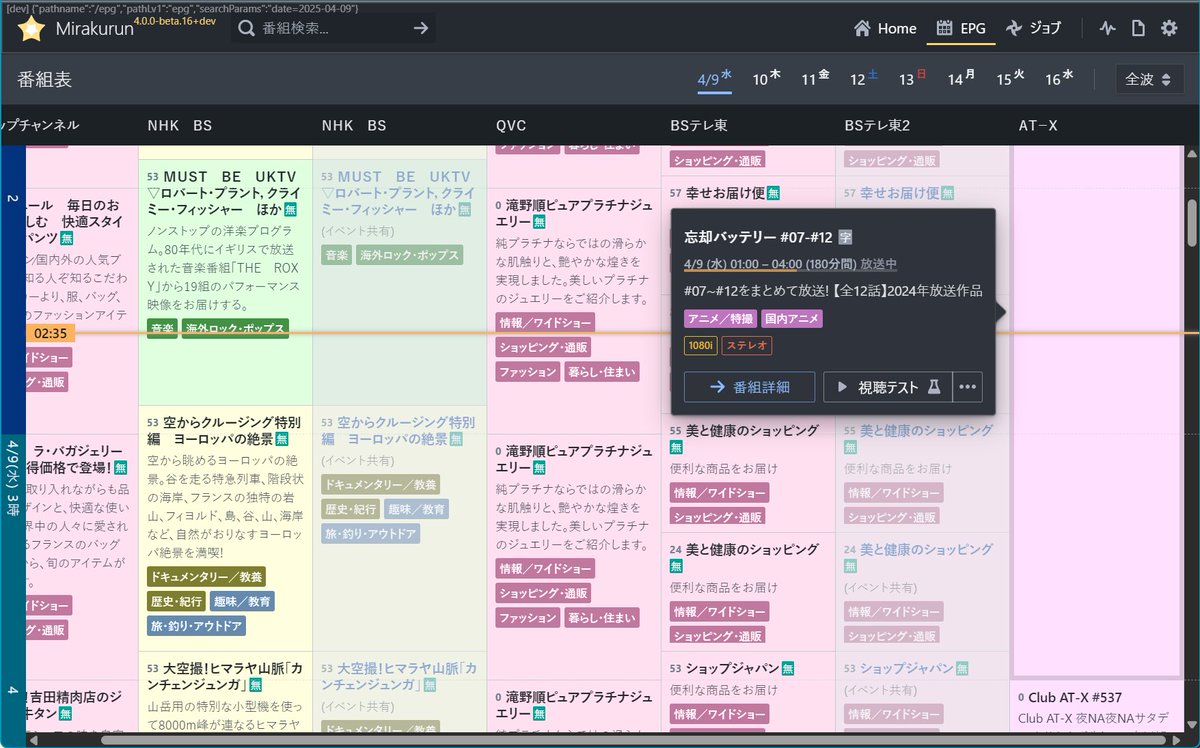Click 無 badge beside BSテレ東 幸せお届け便

click(x=774, y=192)
